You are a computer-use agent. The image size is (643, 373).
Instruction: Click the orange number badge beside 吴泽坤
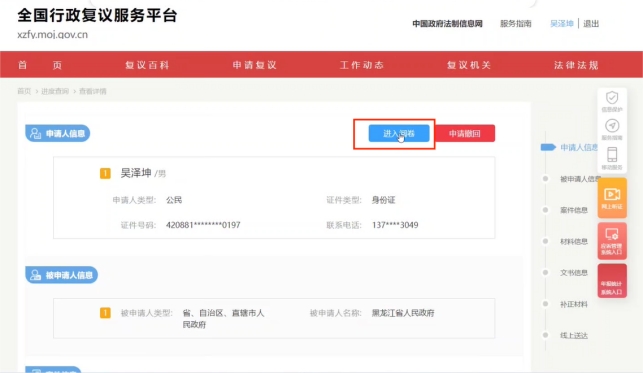[105, 173]
